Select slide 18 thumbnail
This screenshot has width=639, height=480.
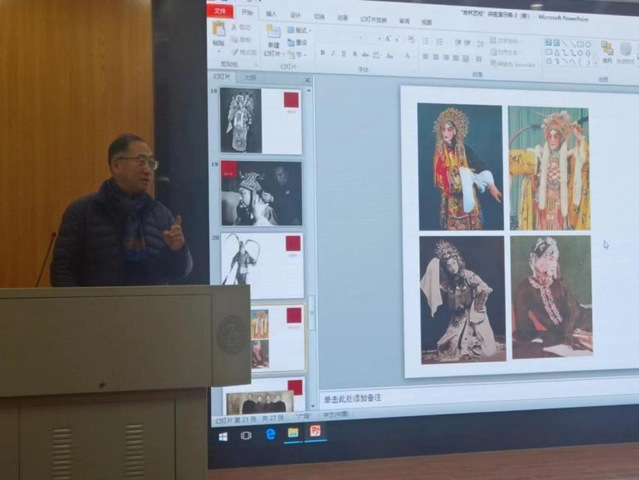point(260,120)
